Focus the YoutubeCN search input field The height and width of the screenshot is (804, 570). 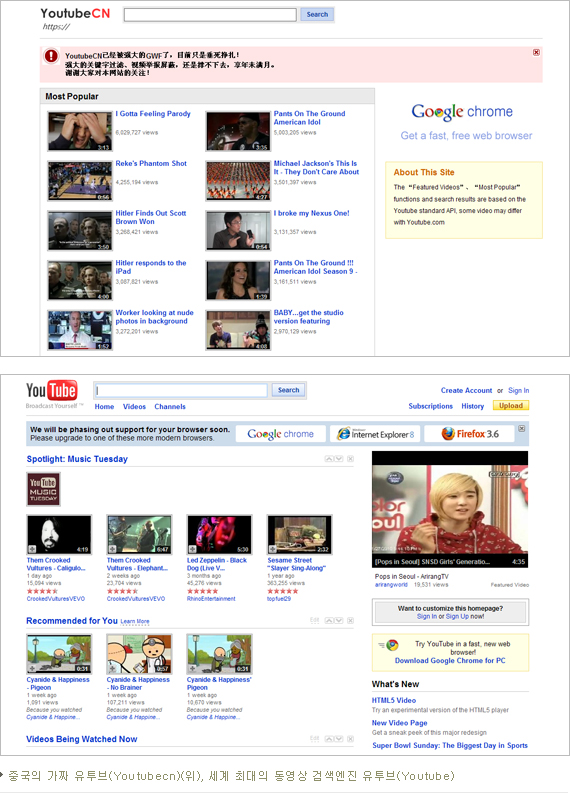point(210,15)
